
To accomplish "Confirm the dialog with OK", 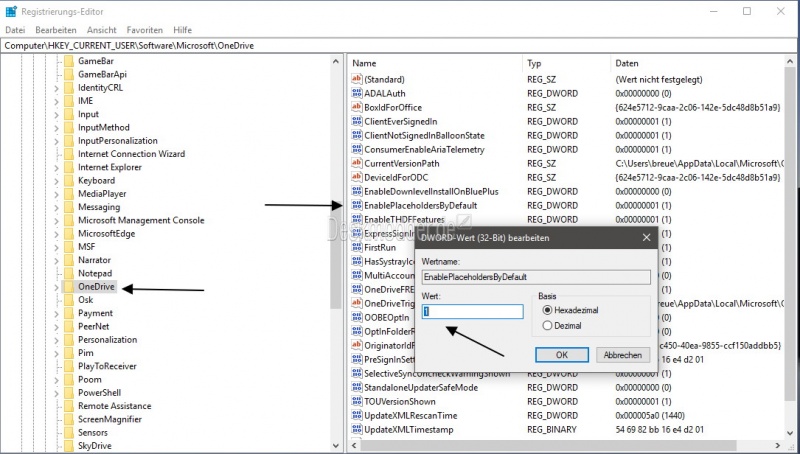I will point(561,355).
